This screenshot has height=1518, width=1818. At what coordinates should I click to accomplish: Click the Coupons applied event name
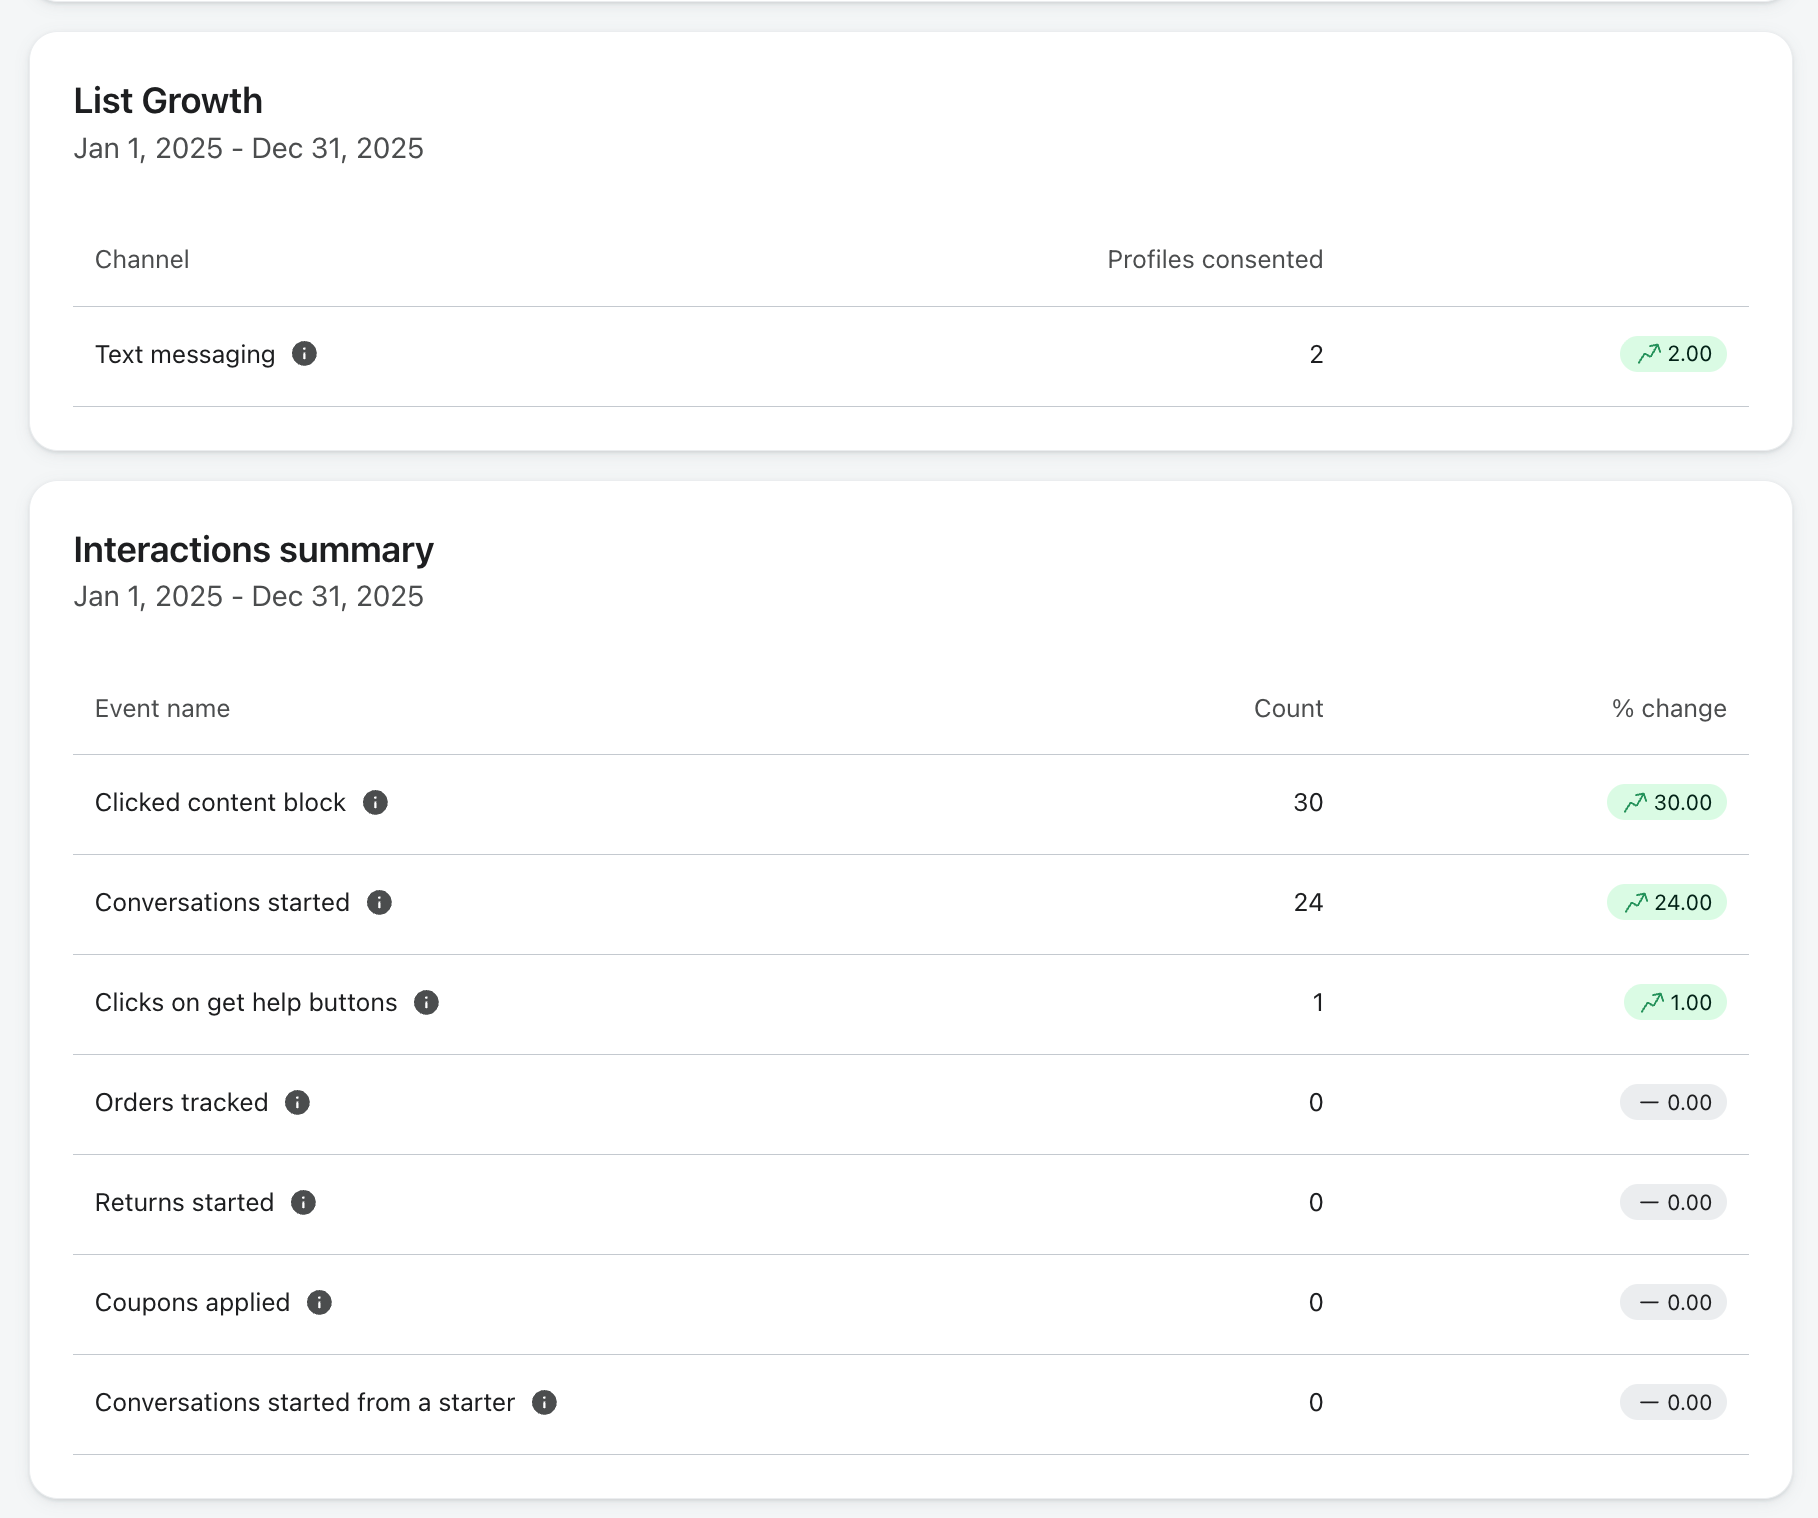pyautogui.click(x=192, y=1303)
